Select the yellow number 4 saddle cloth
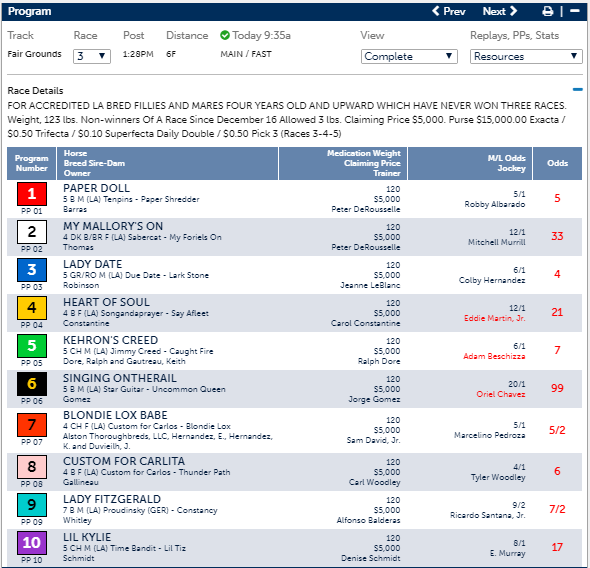The width and height of the screenshot is (590, 568). click(32, 308)
